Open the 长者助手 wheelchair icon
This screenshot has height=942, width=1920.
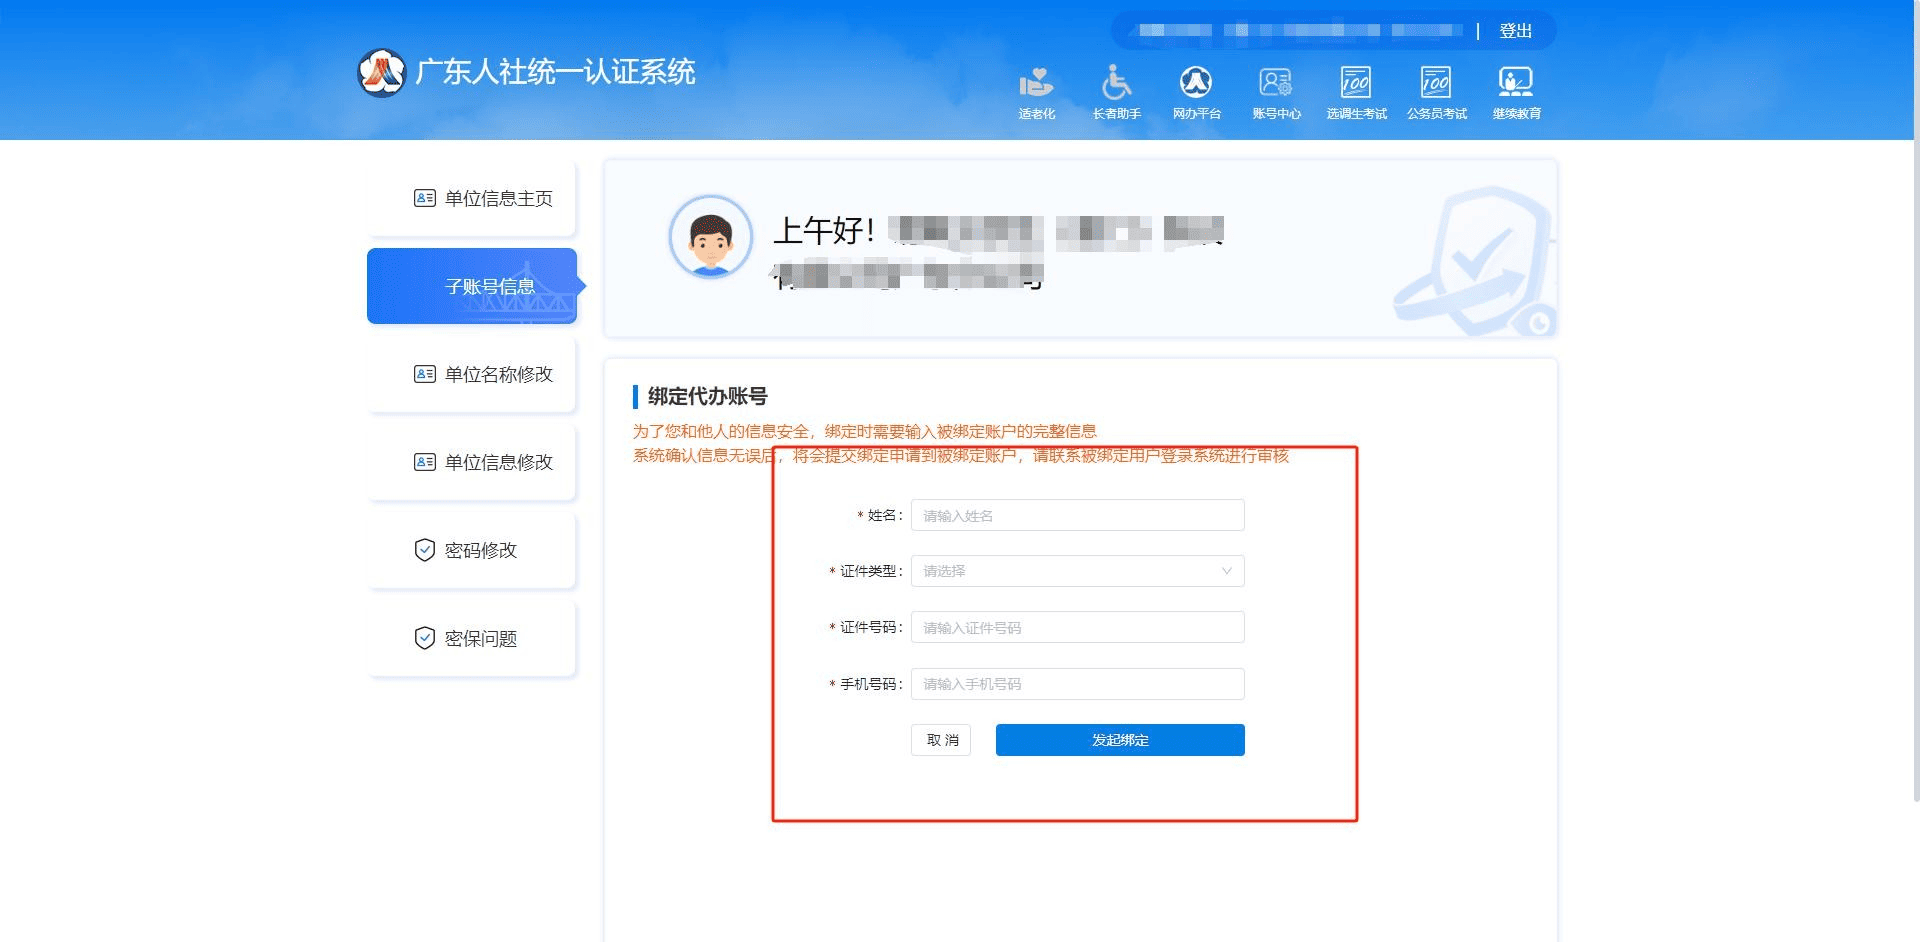pos(1116,83)
